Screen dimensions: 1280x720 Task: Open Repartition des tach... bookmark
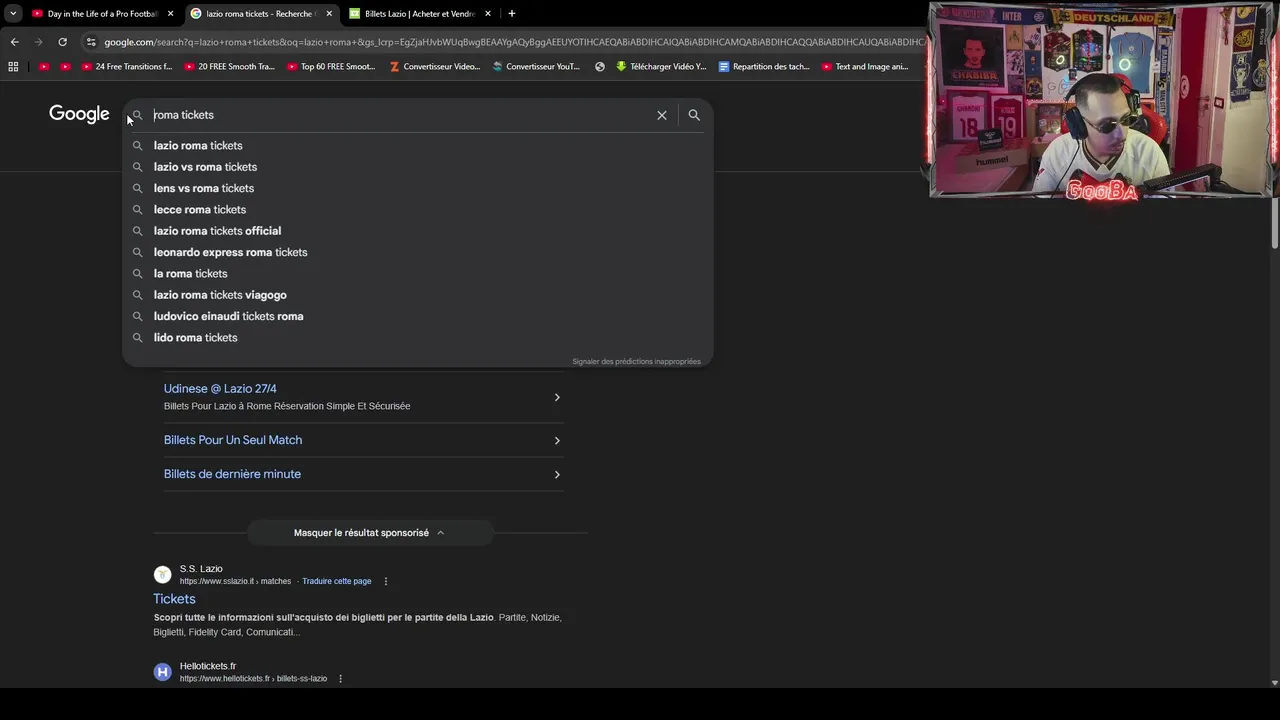tap(764, 67)
